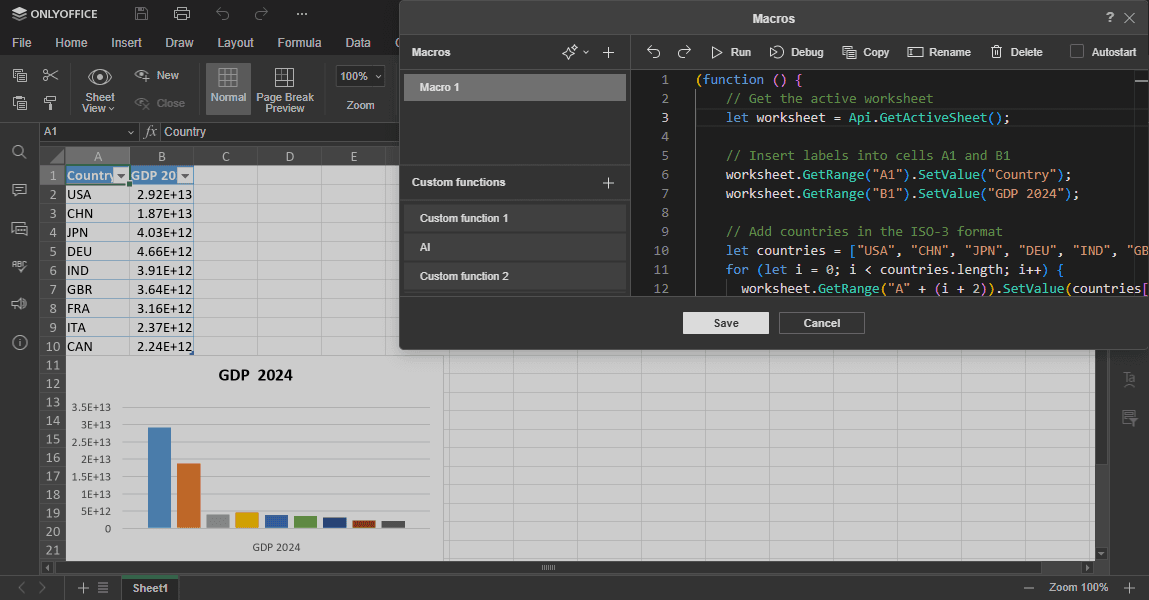Click the Save document icon in title bar

[141, 14]
